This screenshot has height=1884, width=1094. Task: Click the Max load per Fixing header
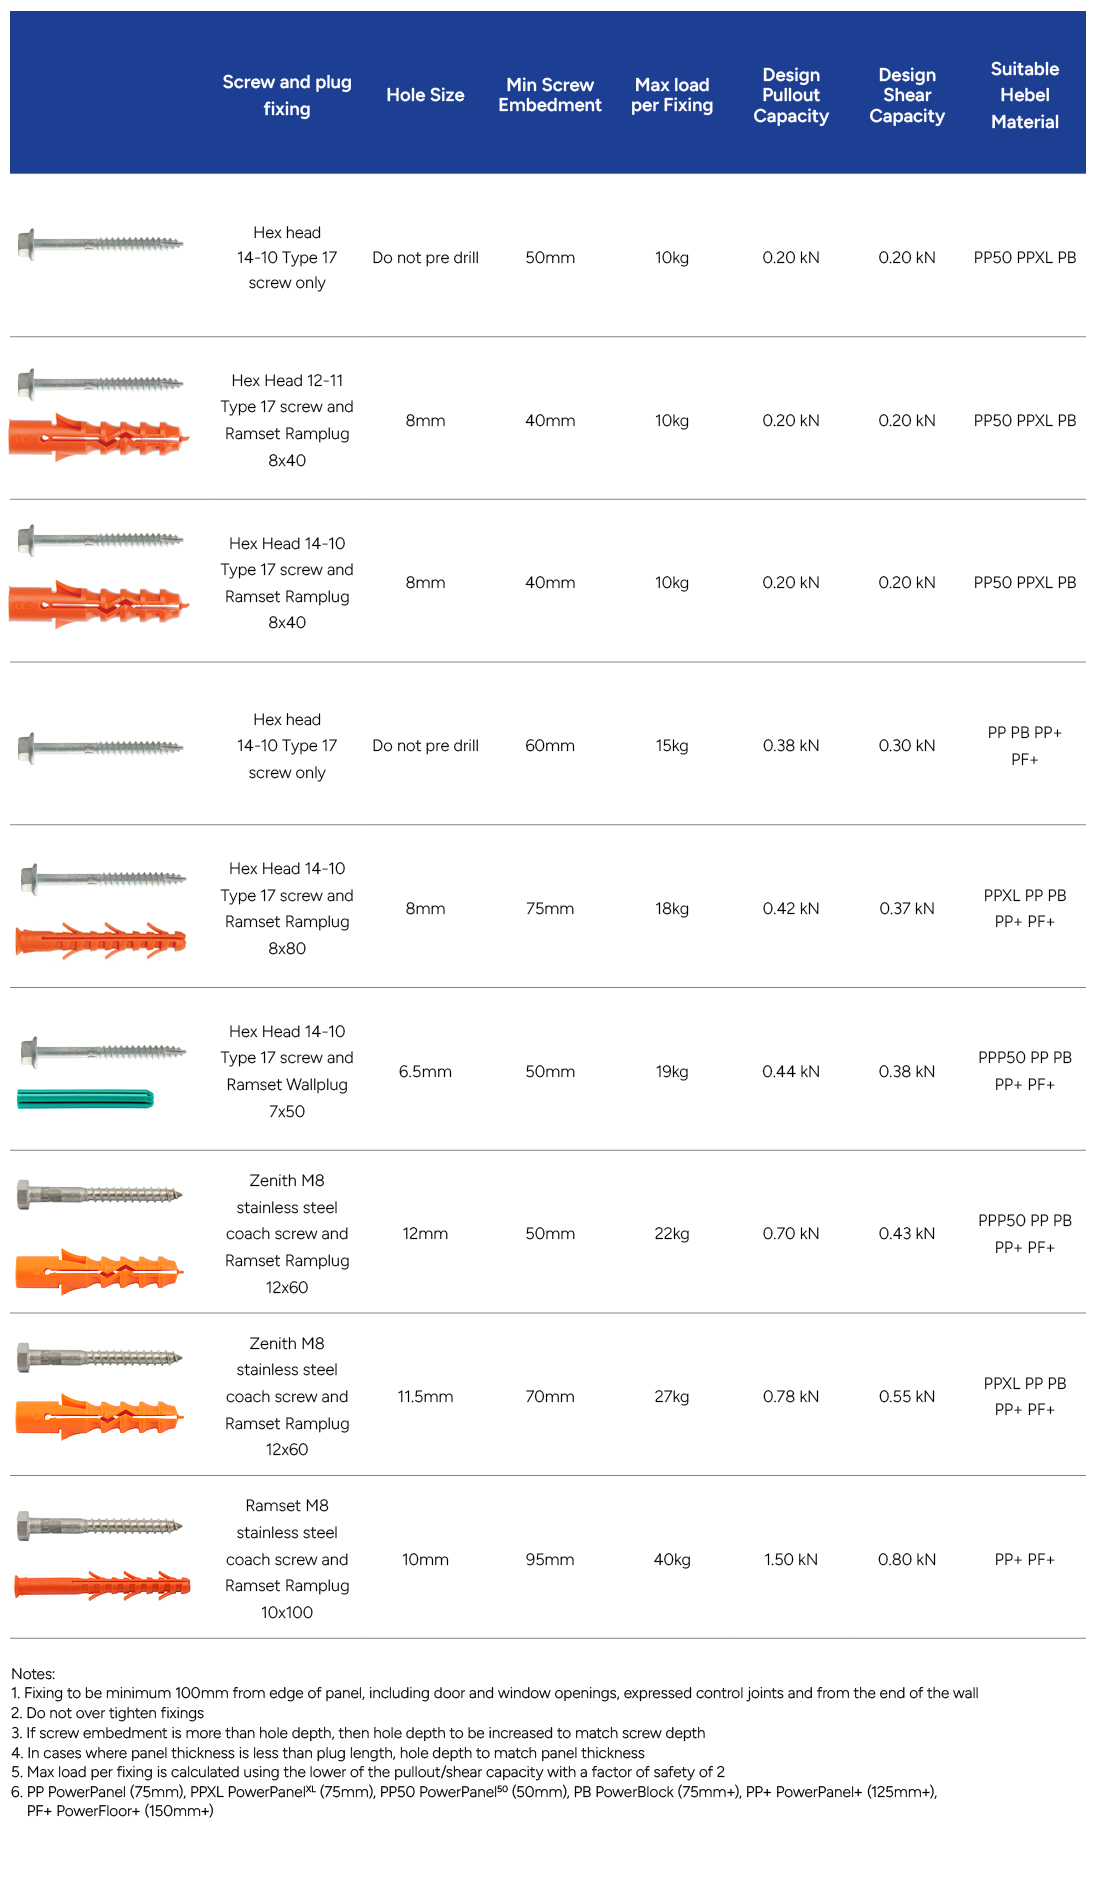672,95
